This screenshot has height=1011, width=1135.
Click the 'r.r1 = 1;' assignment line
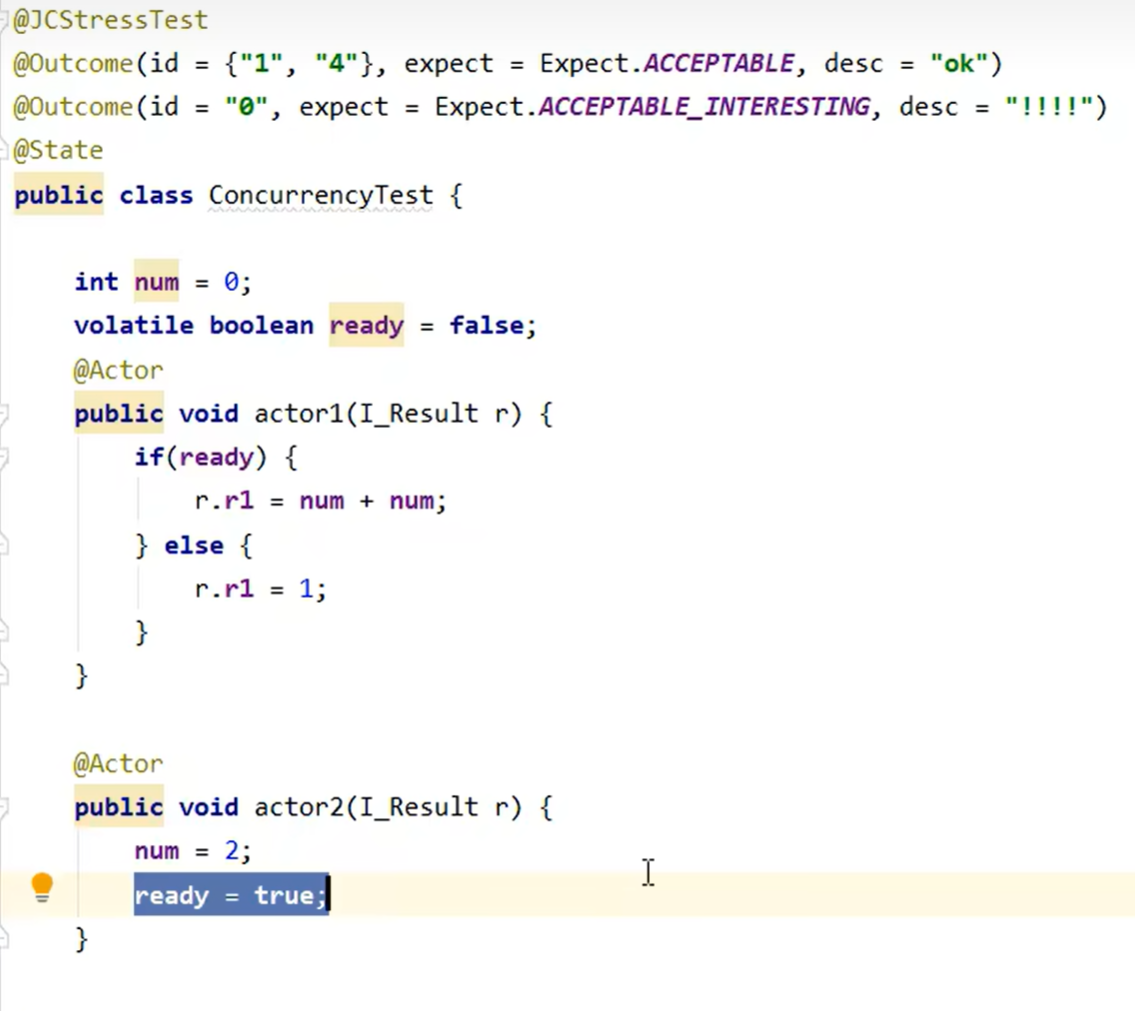coord(260,589)
